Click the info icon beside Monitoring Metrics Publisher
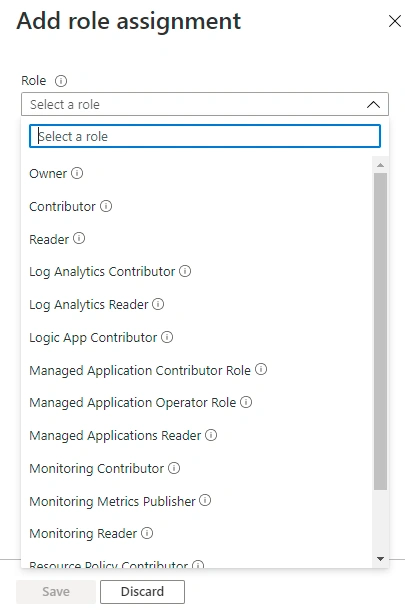Screen dimensions: 405x610 (205, 500)
